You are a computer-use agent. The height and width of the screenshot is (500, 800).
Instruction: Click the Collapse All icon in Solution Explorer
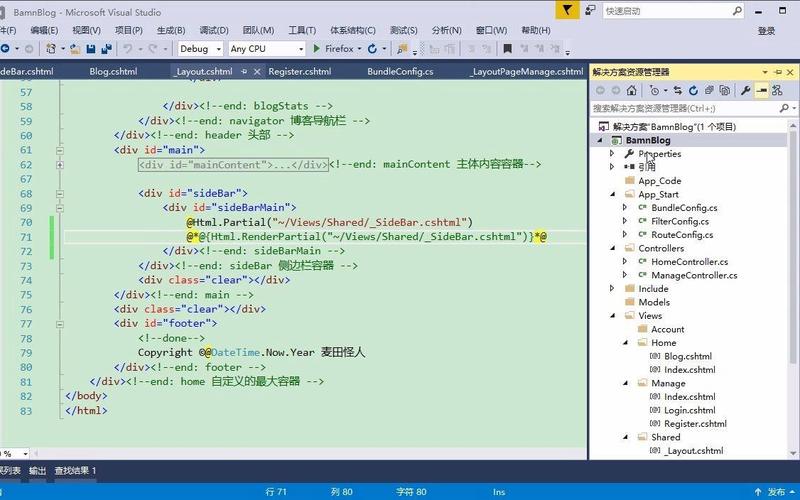[x=709, y=91]
